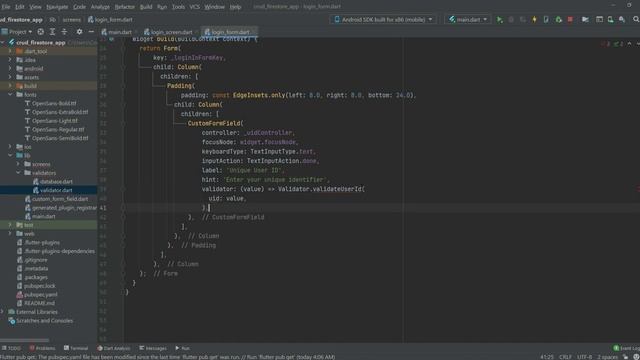Click the Debug bug icon in toolbar
The image size is (640, 360).
(511, 20)
